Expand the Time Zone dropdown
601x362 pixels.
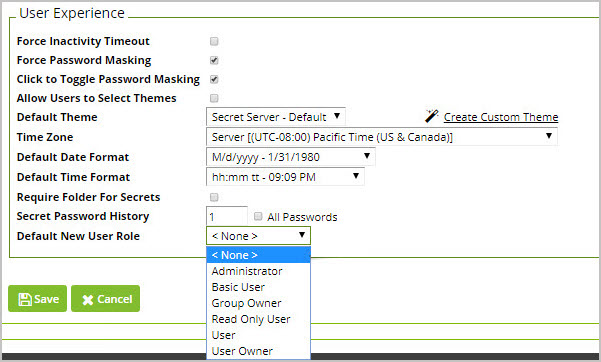point(382,137)
